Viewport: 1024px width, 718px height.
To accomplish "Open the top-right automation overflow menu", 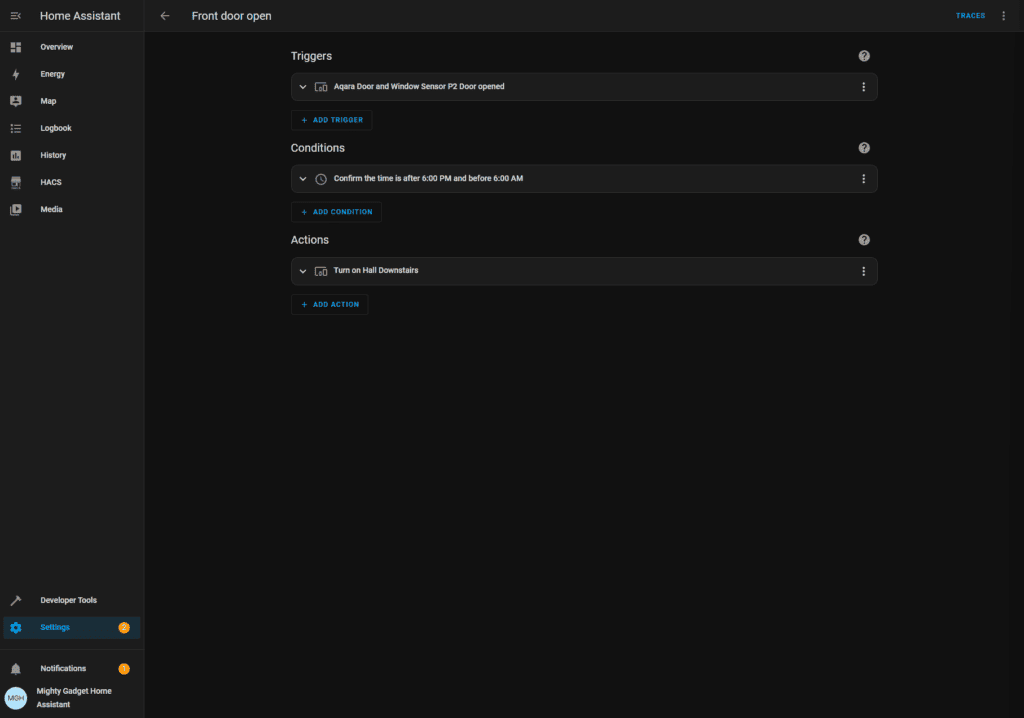I will pos(1004,16).
